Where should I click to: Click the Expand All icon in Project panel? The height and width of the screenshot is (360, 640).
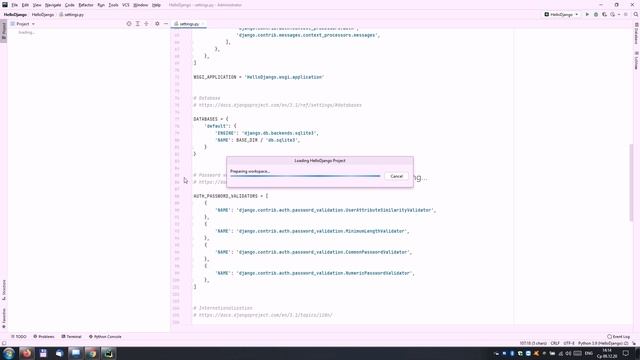138,24
